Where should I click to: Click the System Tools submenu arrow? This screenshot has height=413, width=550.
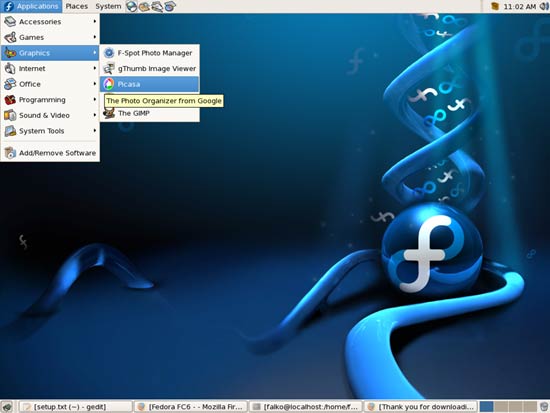95,131
